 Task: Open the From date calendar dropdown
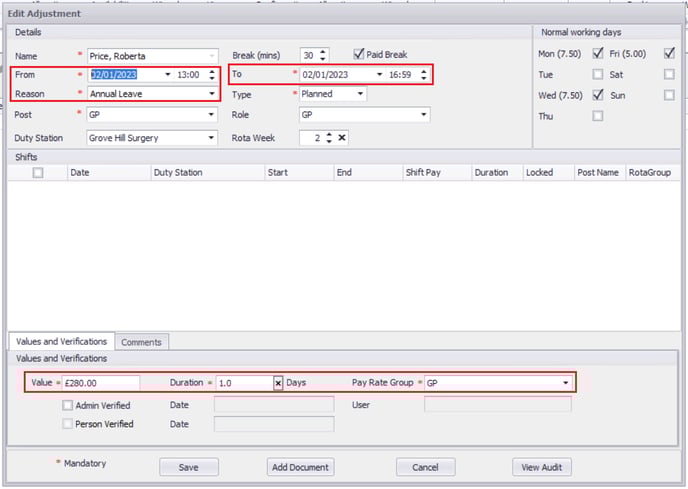tap(168, 75)
